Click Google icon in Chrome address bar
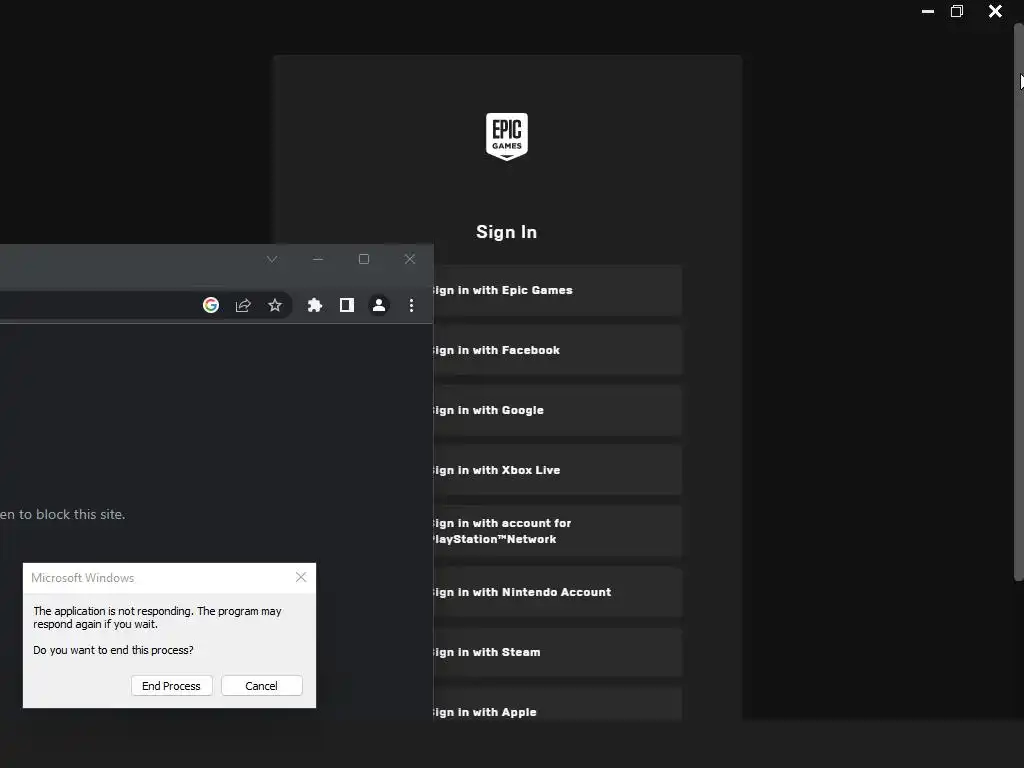 tap(211, 305)
